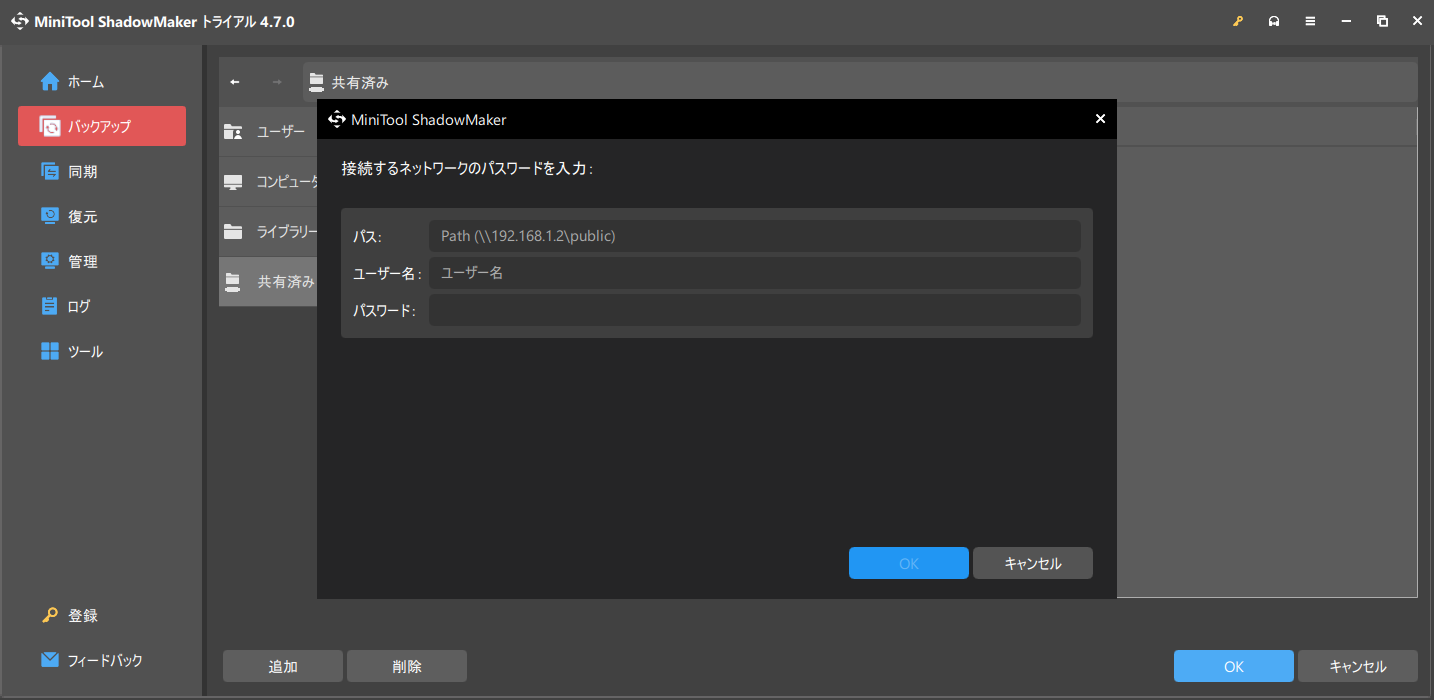Open the 管理 section

point(102,262)
